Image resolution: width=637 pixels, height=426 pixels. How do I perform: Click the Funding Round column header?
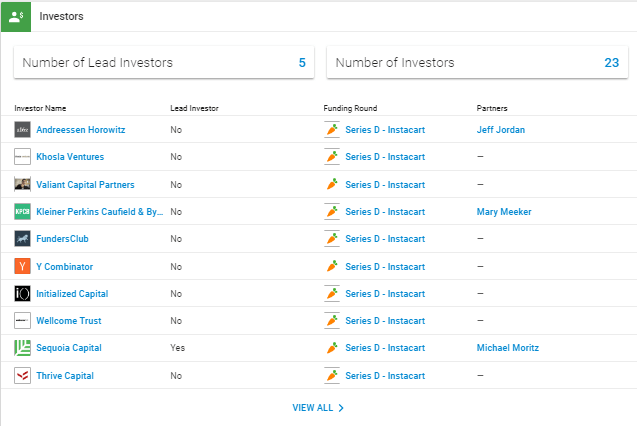[350, 108]
